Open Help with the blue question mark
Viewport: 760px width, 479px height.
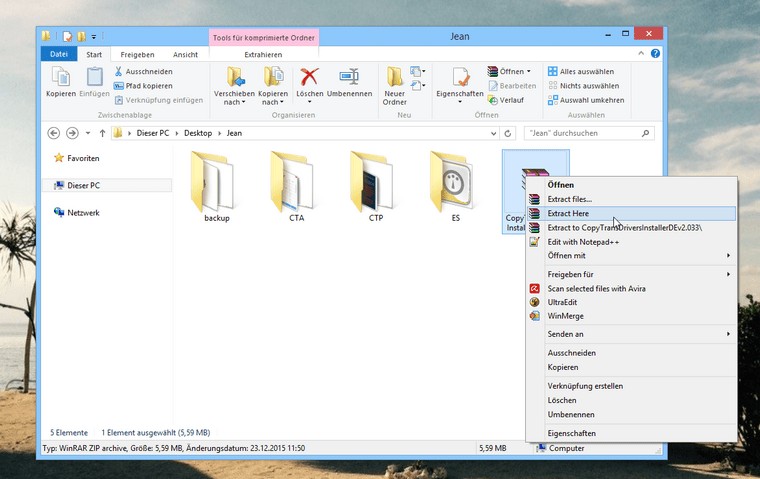point(655,53)
